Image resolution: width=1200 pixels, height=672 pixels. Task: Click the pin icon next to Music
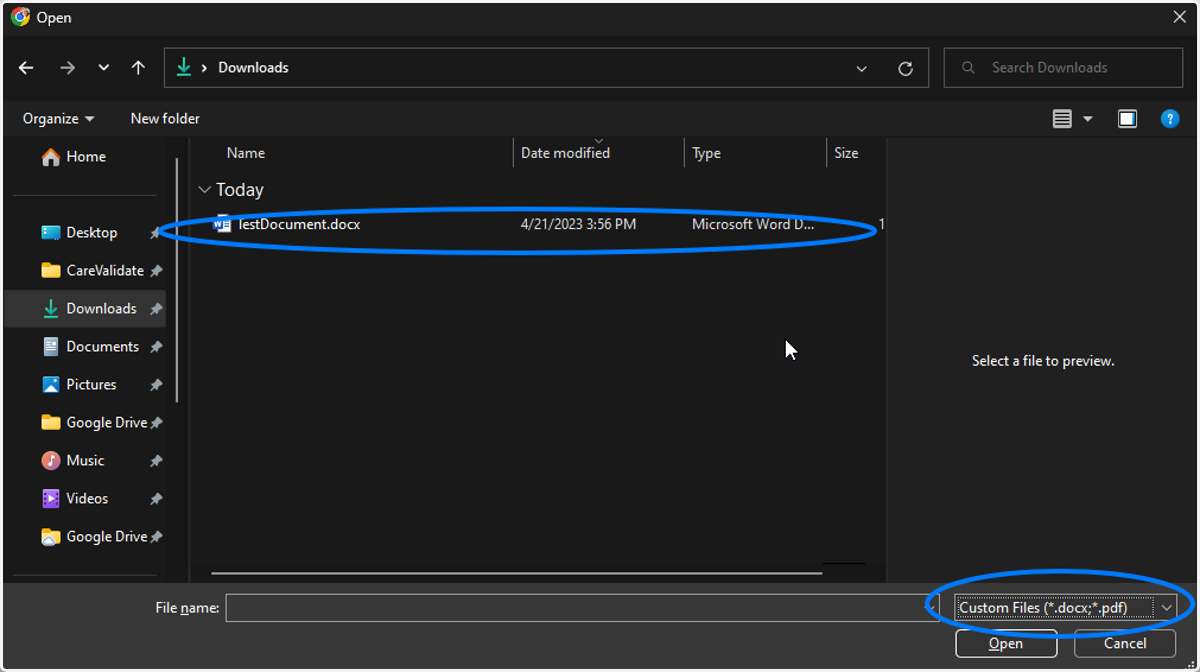(156, 461)
